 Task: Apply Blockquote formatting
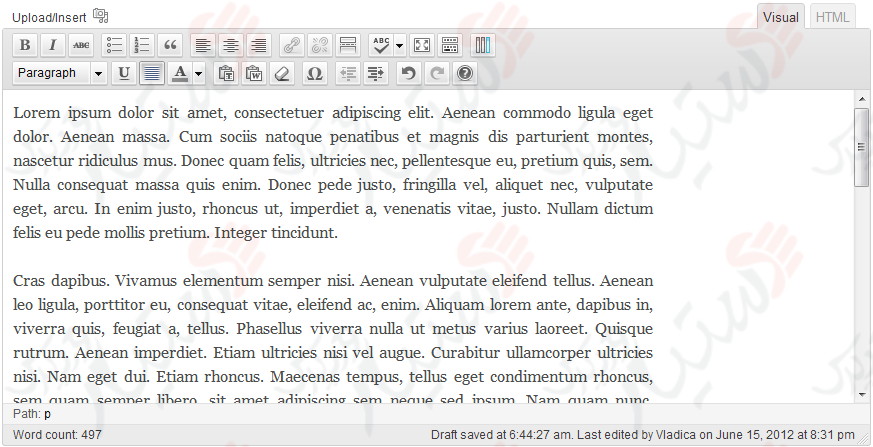coord(171,45)
